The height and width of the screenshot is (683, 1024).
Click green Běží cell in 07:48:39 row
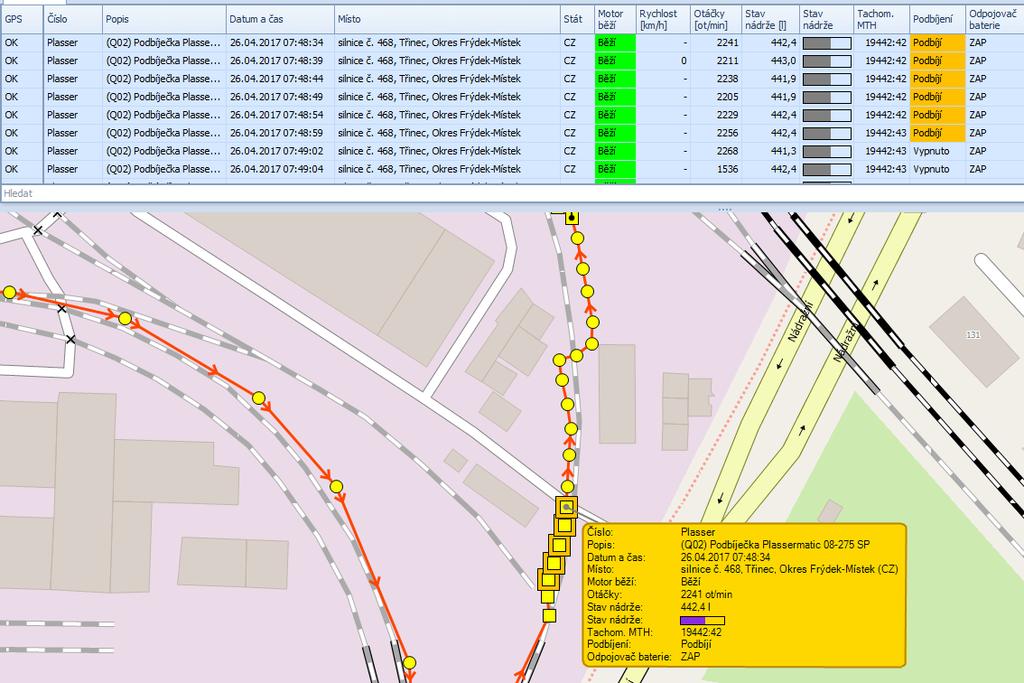point(615,61)
